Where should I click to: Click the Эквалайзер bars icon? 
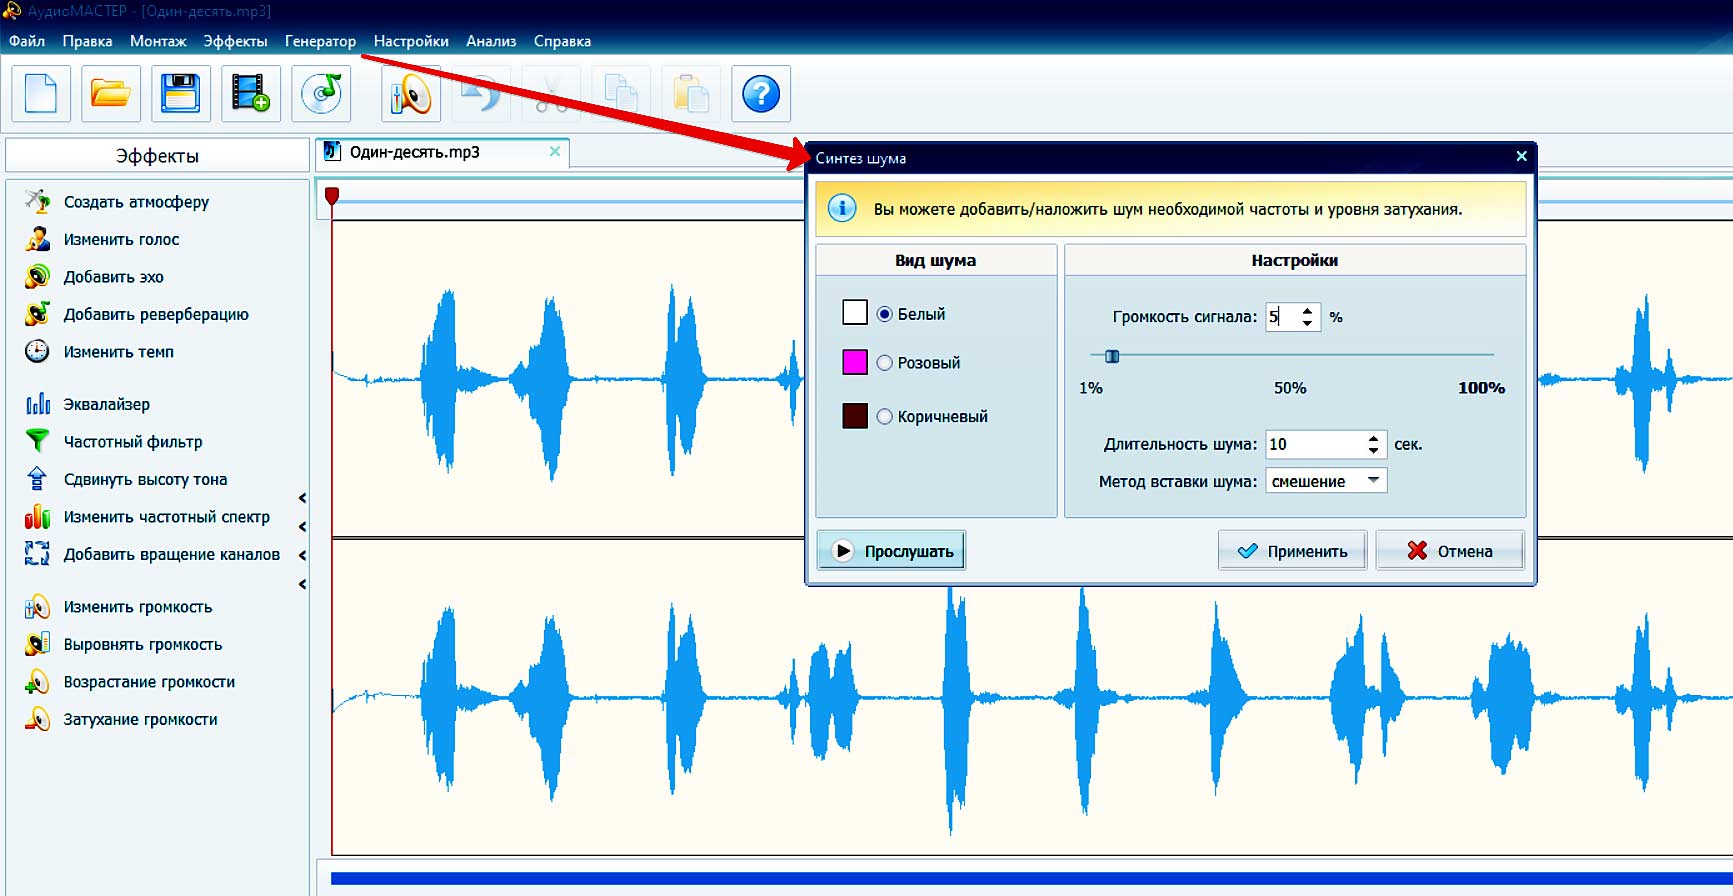click(x=37, y=404)
